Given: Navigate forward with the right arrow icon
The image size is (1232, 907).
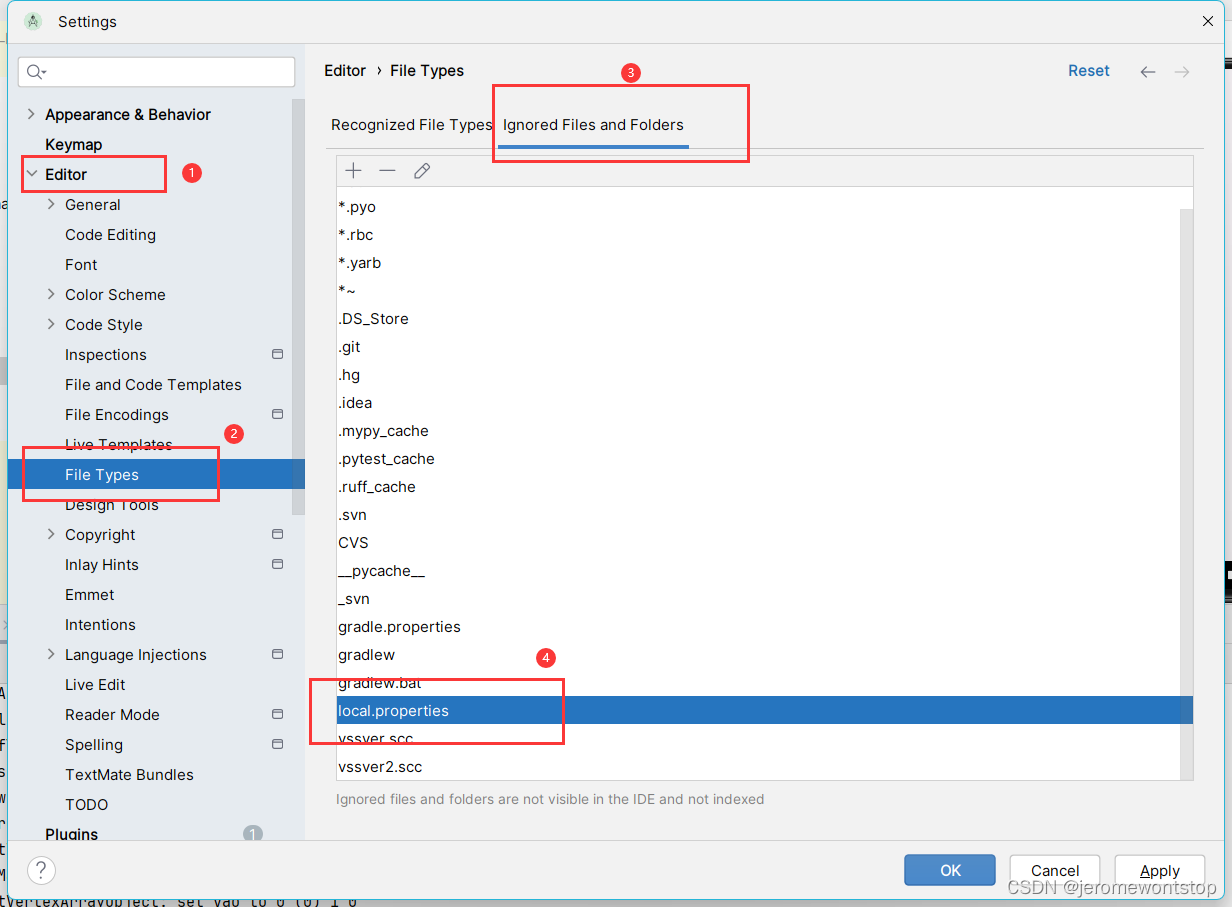Looking at the screenshot, I should [1182, 71].
